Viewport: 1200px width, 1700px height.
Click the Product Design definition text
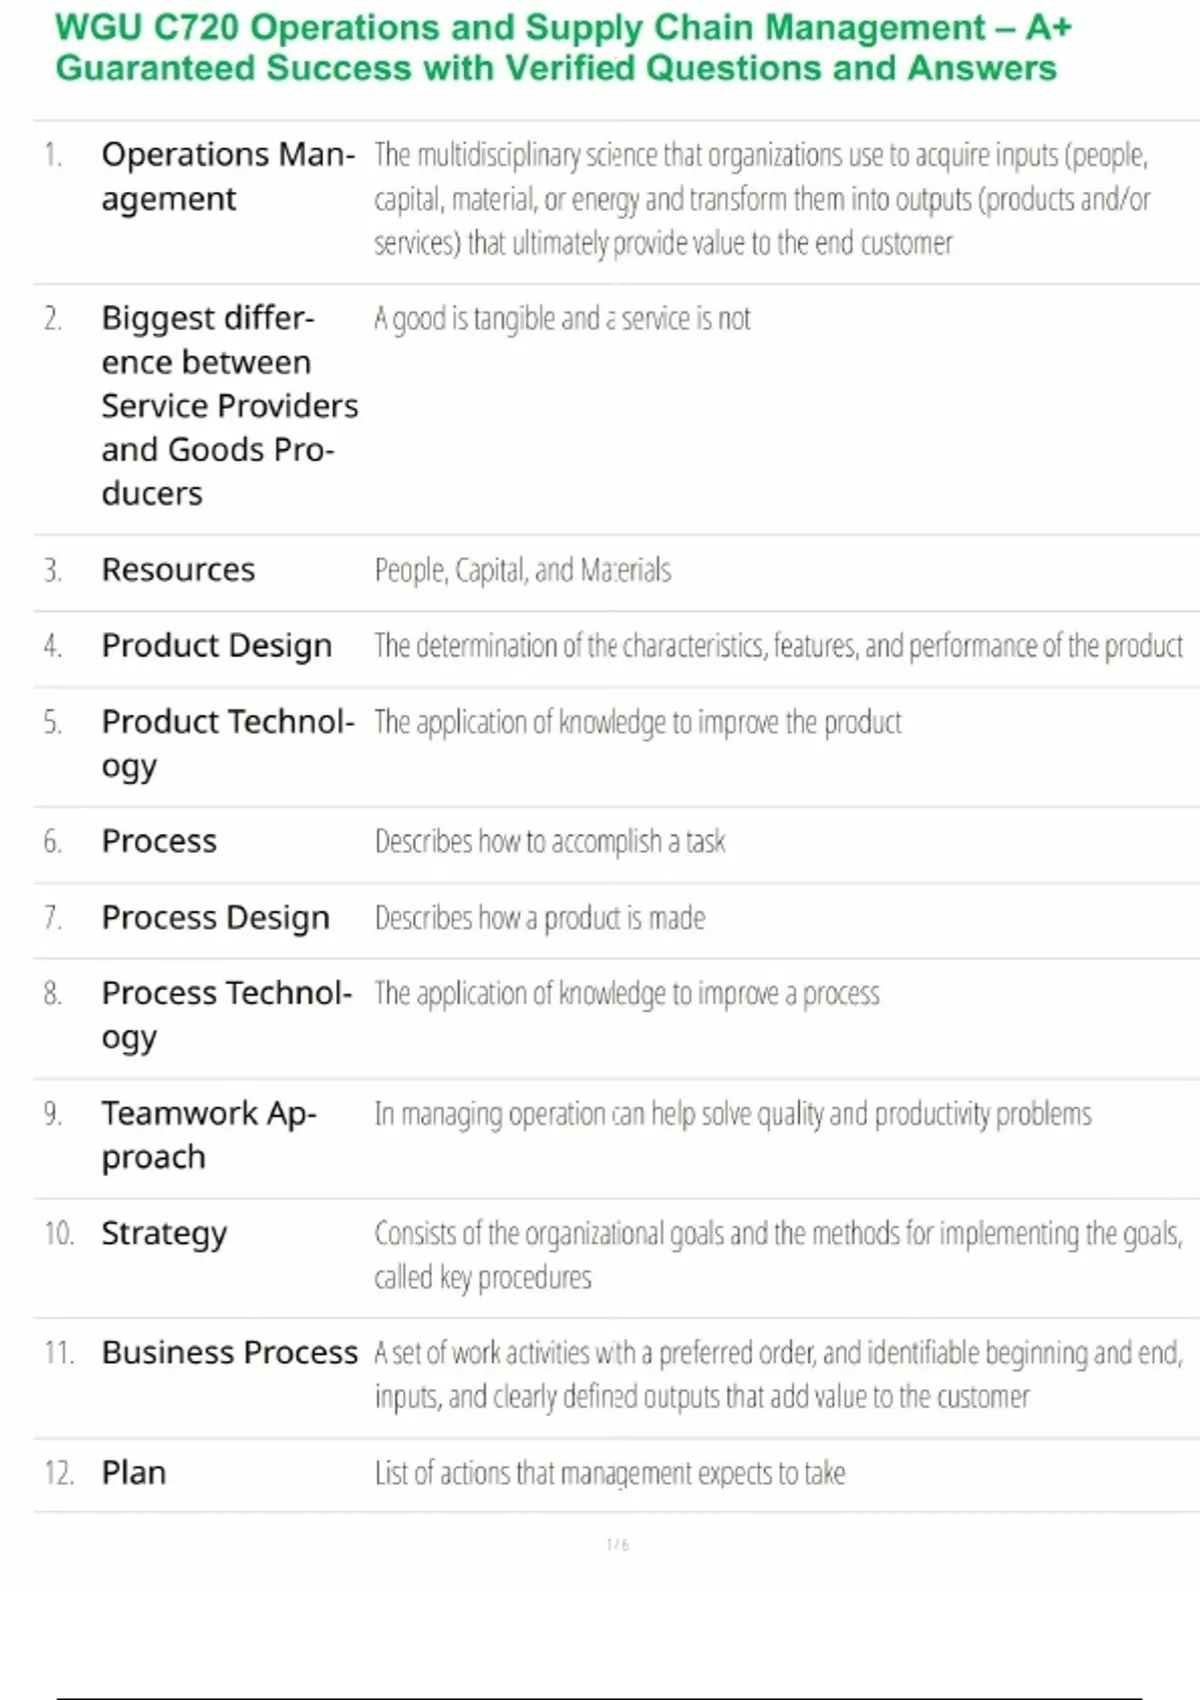(778, 646)
